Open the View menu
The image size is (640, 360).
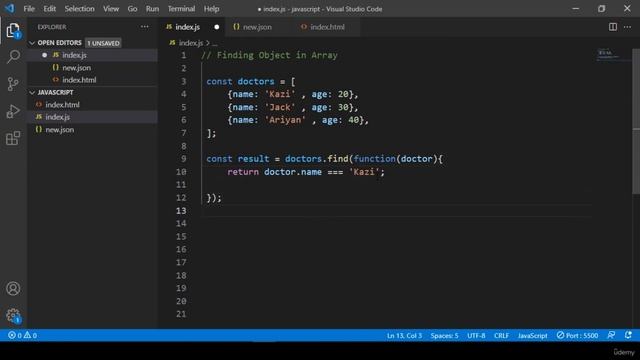(x=111, y=9)
